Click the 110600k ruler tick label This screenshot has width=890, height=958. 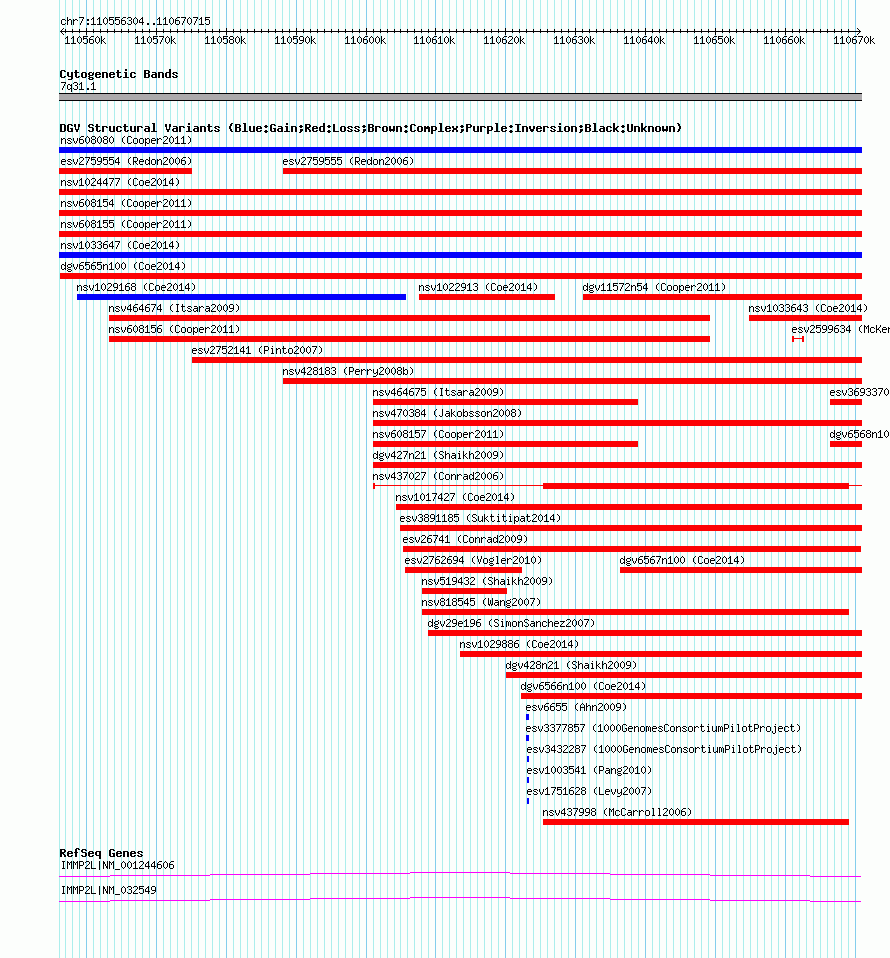[x=365, y=40]
